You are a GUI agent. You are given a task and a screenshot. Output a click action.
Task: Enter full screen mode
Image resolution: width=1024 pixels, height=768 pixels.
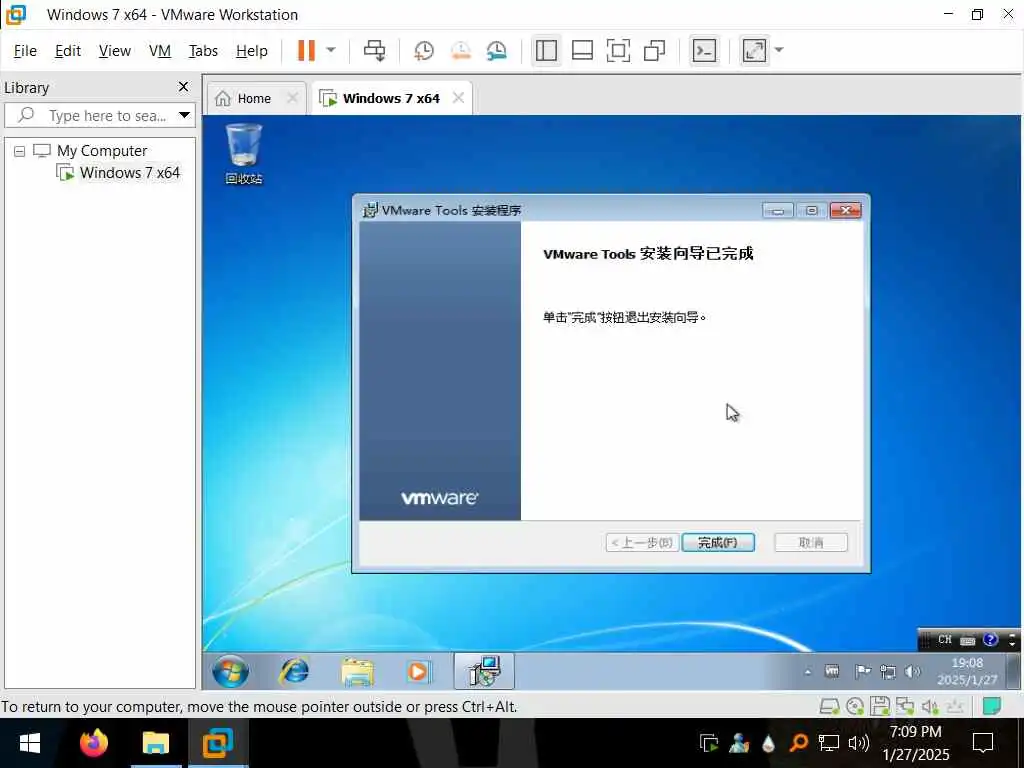[x=618, y=50]
